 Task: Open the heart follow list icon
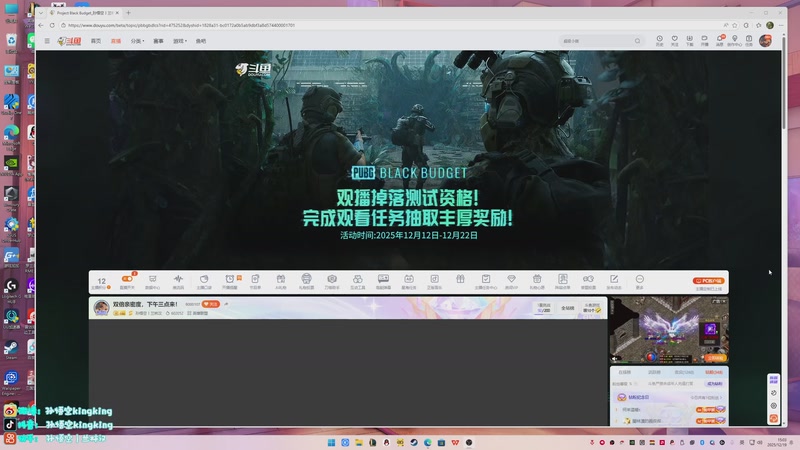(x=674, y=40)
